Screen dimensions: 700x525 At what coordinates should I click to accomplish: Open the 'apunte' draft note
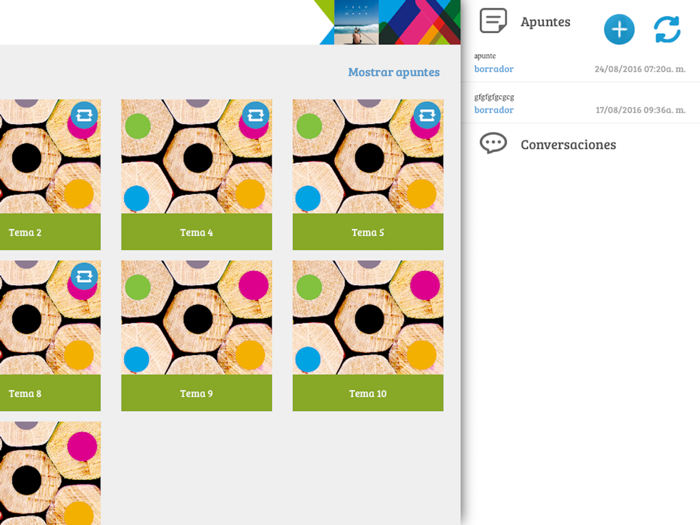point(580,62)
